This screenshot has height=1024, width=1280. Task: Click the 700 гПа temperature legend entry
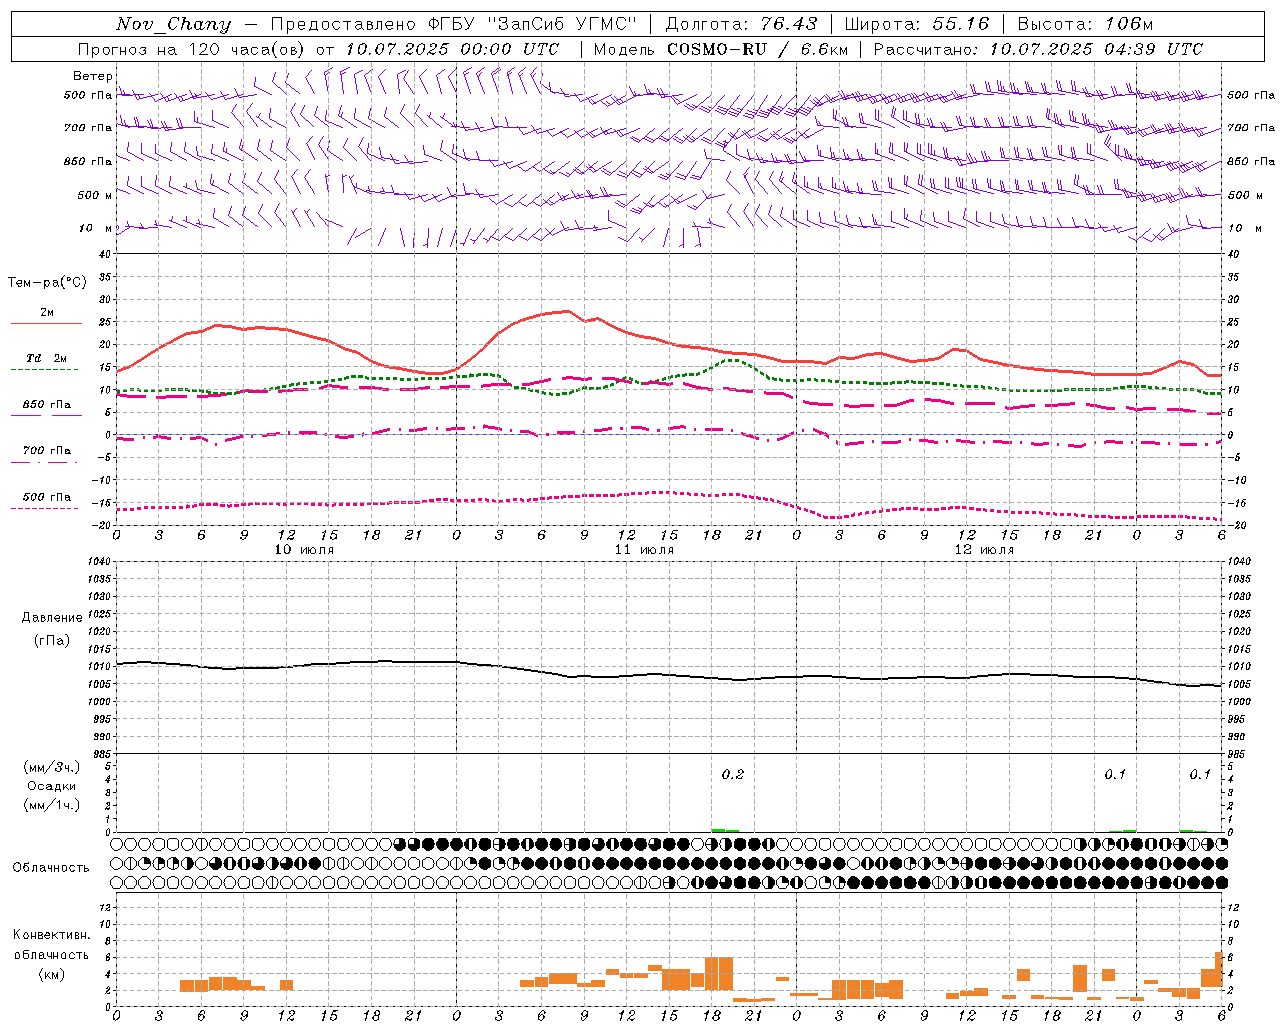47,450
